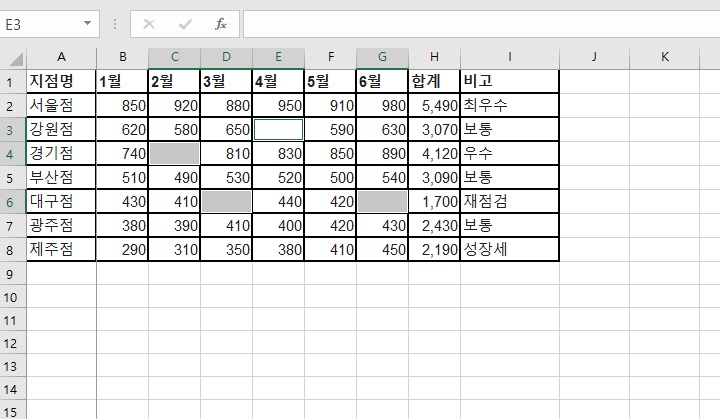Image resolution: width=720 pixels, height=419 pixels.
Task: Select the 경기점 cell
Action: [x=61, y=153]
